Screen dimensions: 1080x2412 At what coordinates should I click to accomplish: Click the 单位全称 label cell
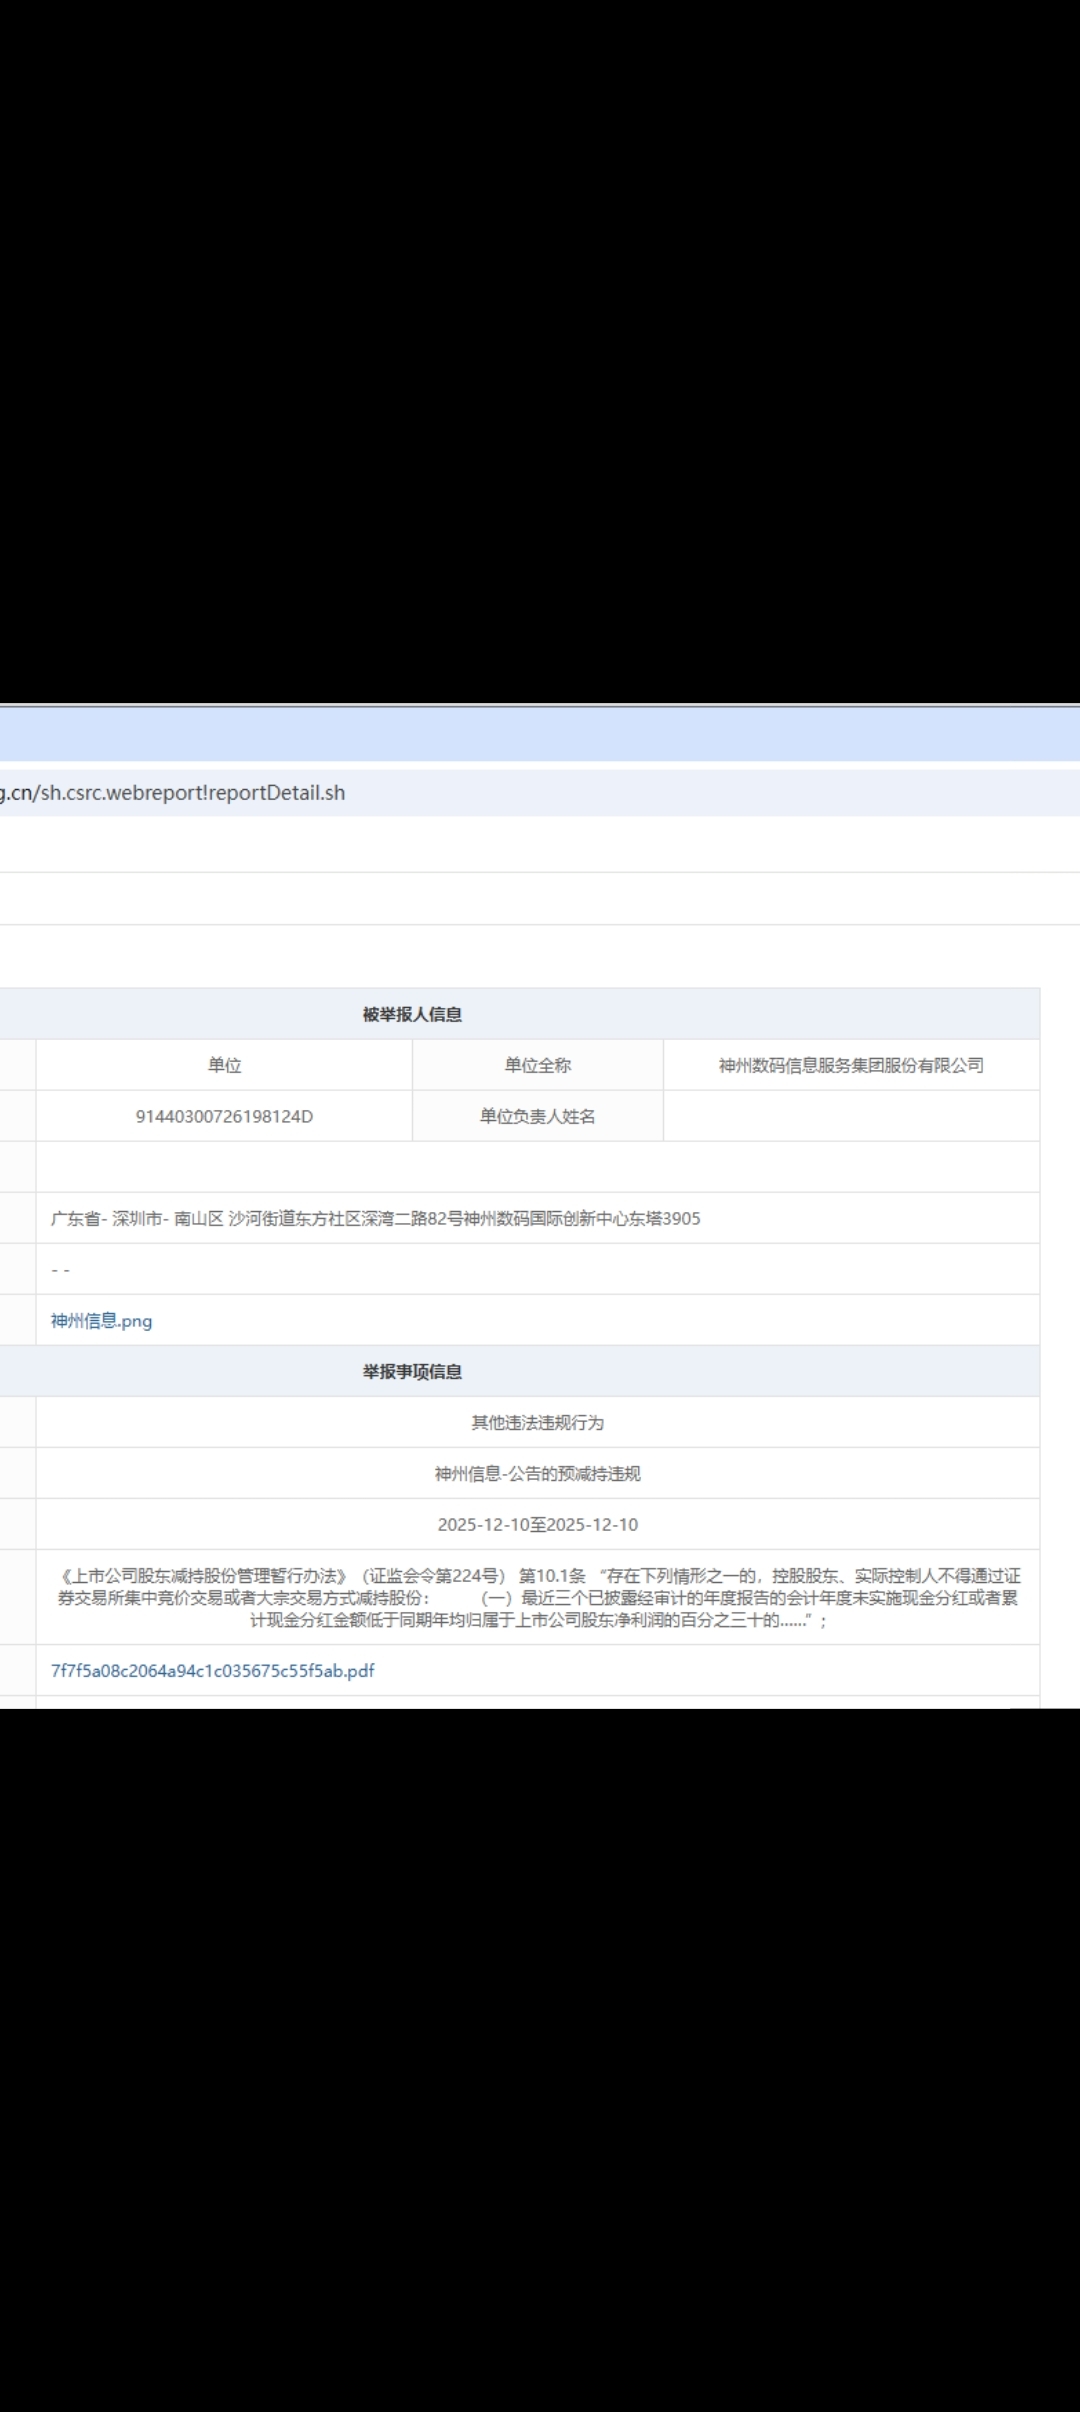(538, 1065)
